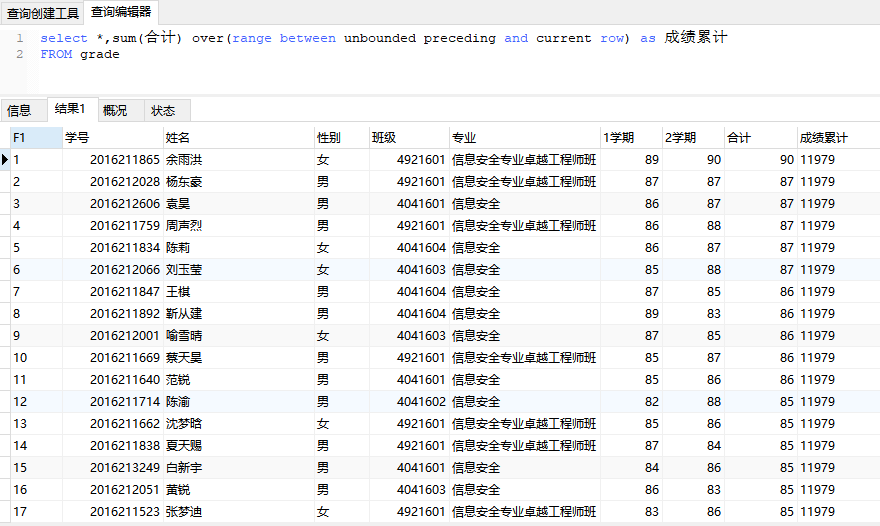The image size is (880, 526).
Task: Click the current-row arrow indicator on row 1
Action: pos(5,159)
